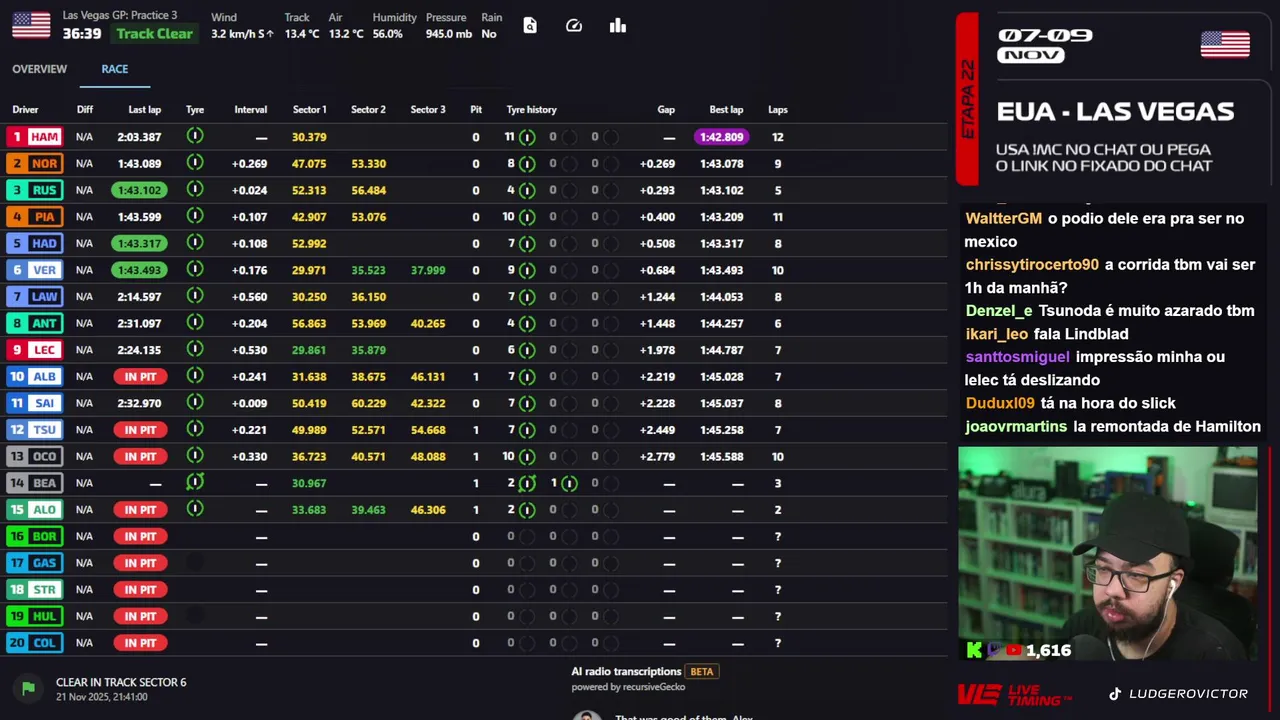Screen dimensions: 1280x720
Task: Click HAM's intermediate tyre icon
Action: click(195, 136)
